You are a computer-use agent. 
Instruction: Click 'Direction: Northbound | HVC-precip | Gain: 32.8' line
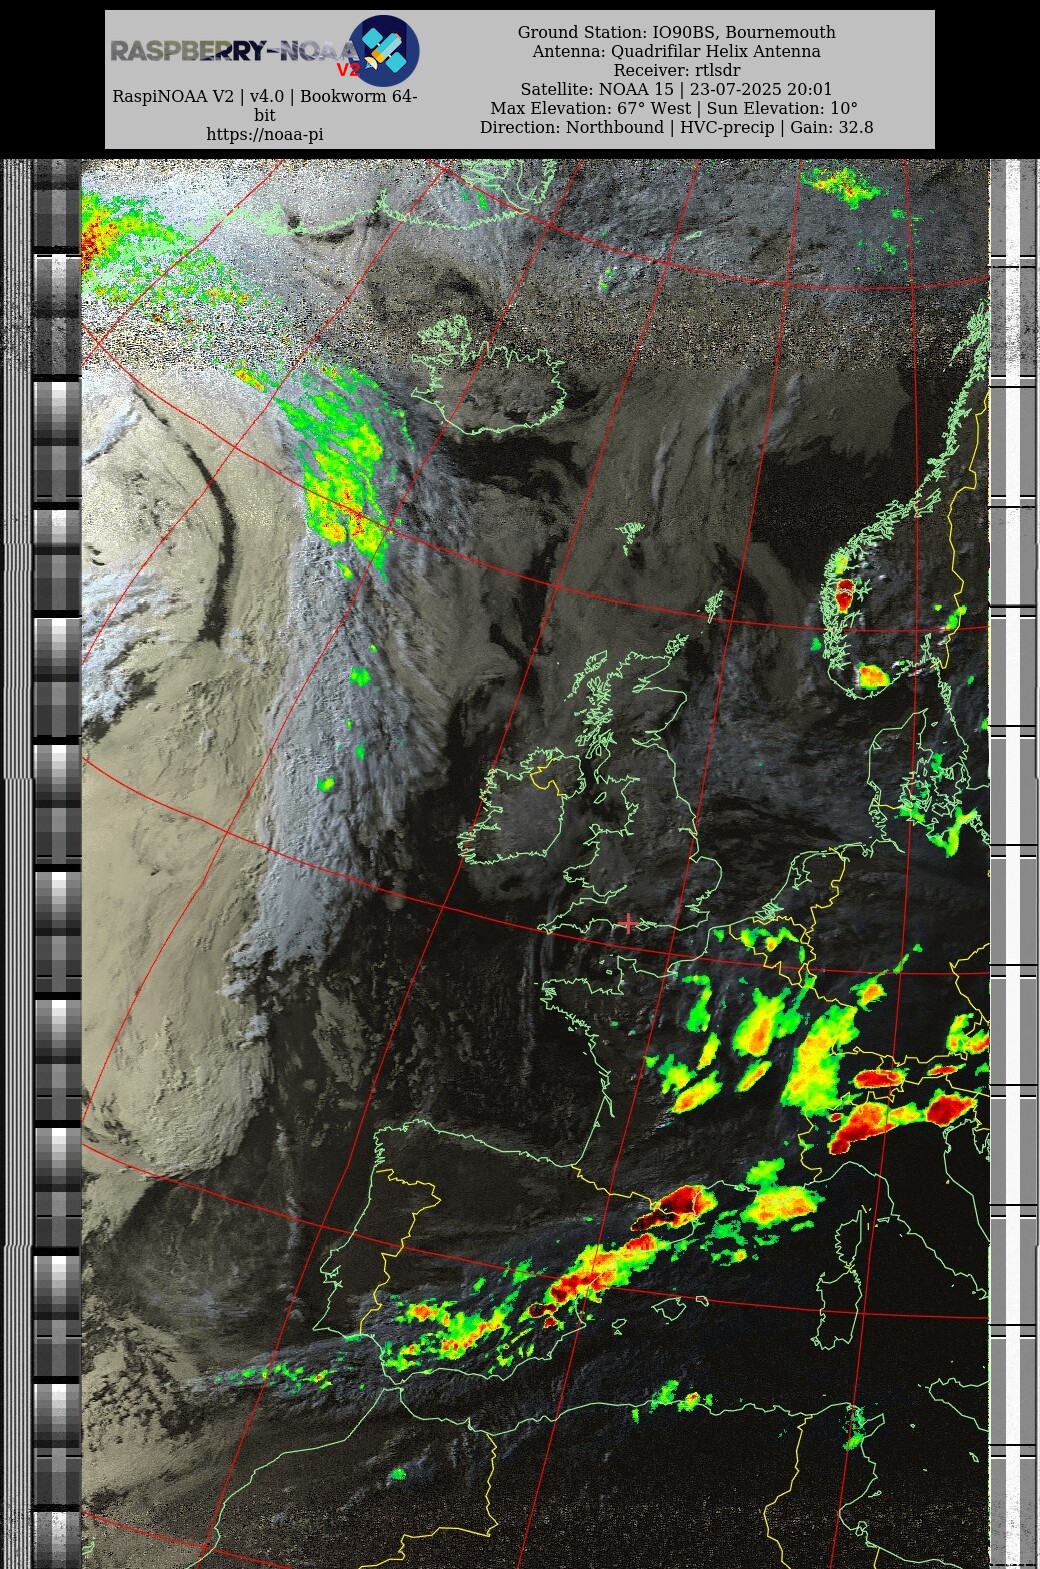pos(677,127)
